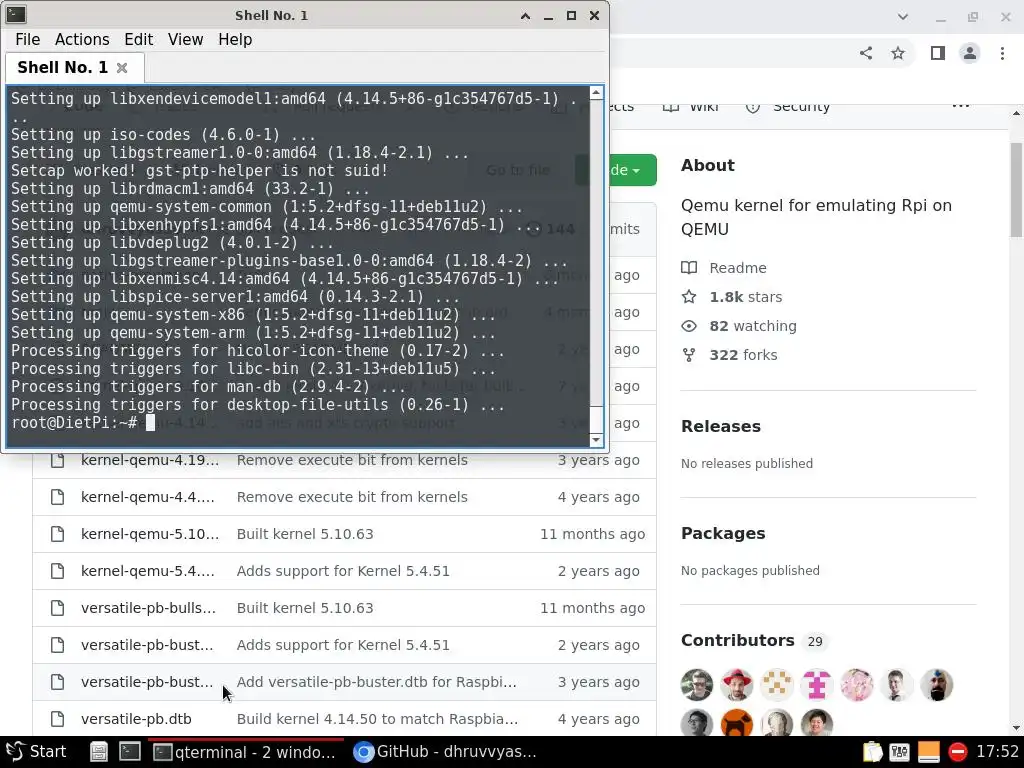This screenshot has width=1024, height=768.
Task: Click terminal scrollbar up arrow
Action: click(x=596, y=93)
